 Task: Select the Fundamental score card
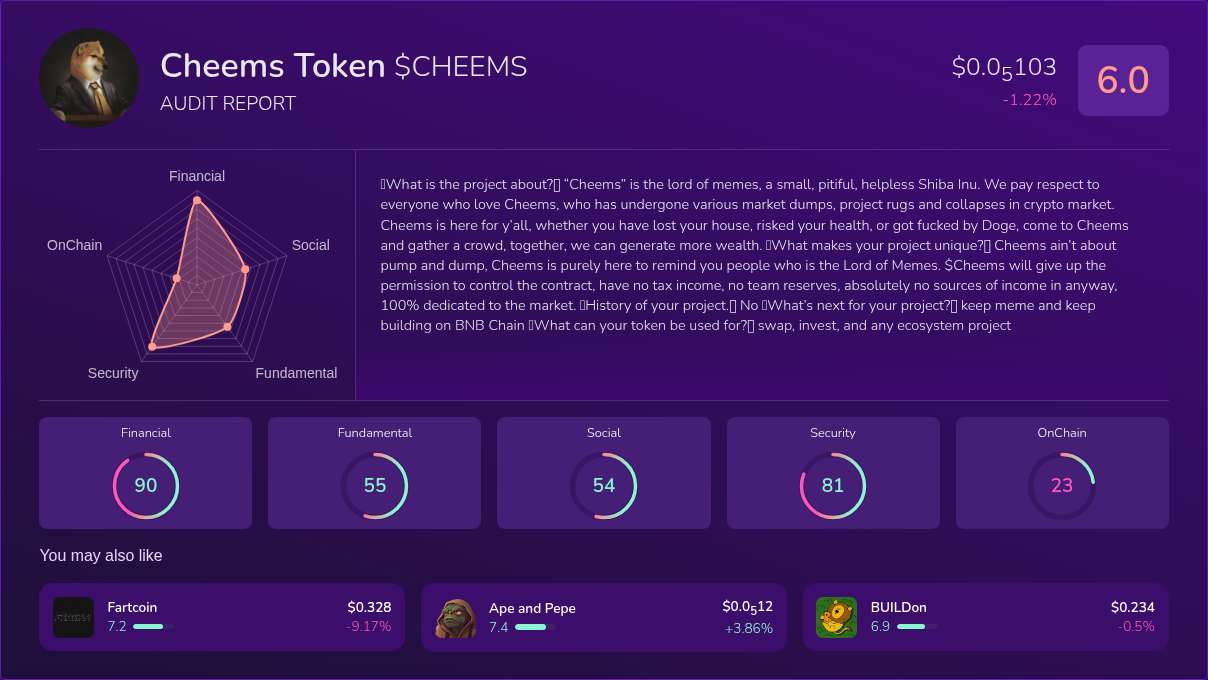tap(374, 472)
